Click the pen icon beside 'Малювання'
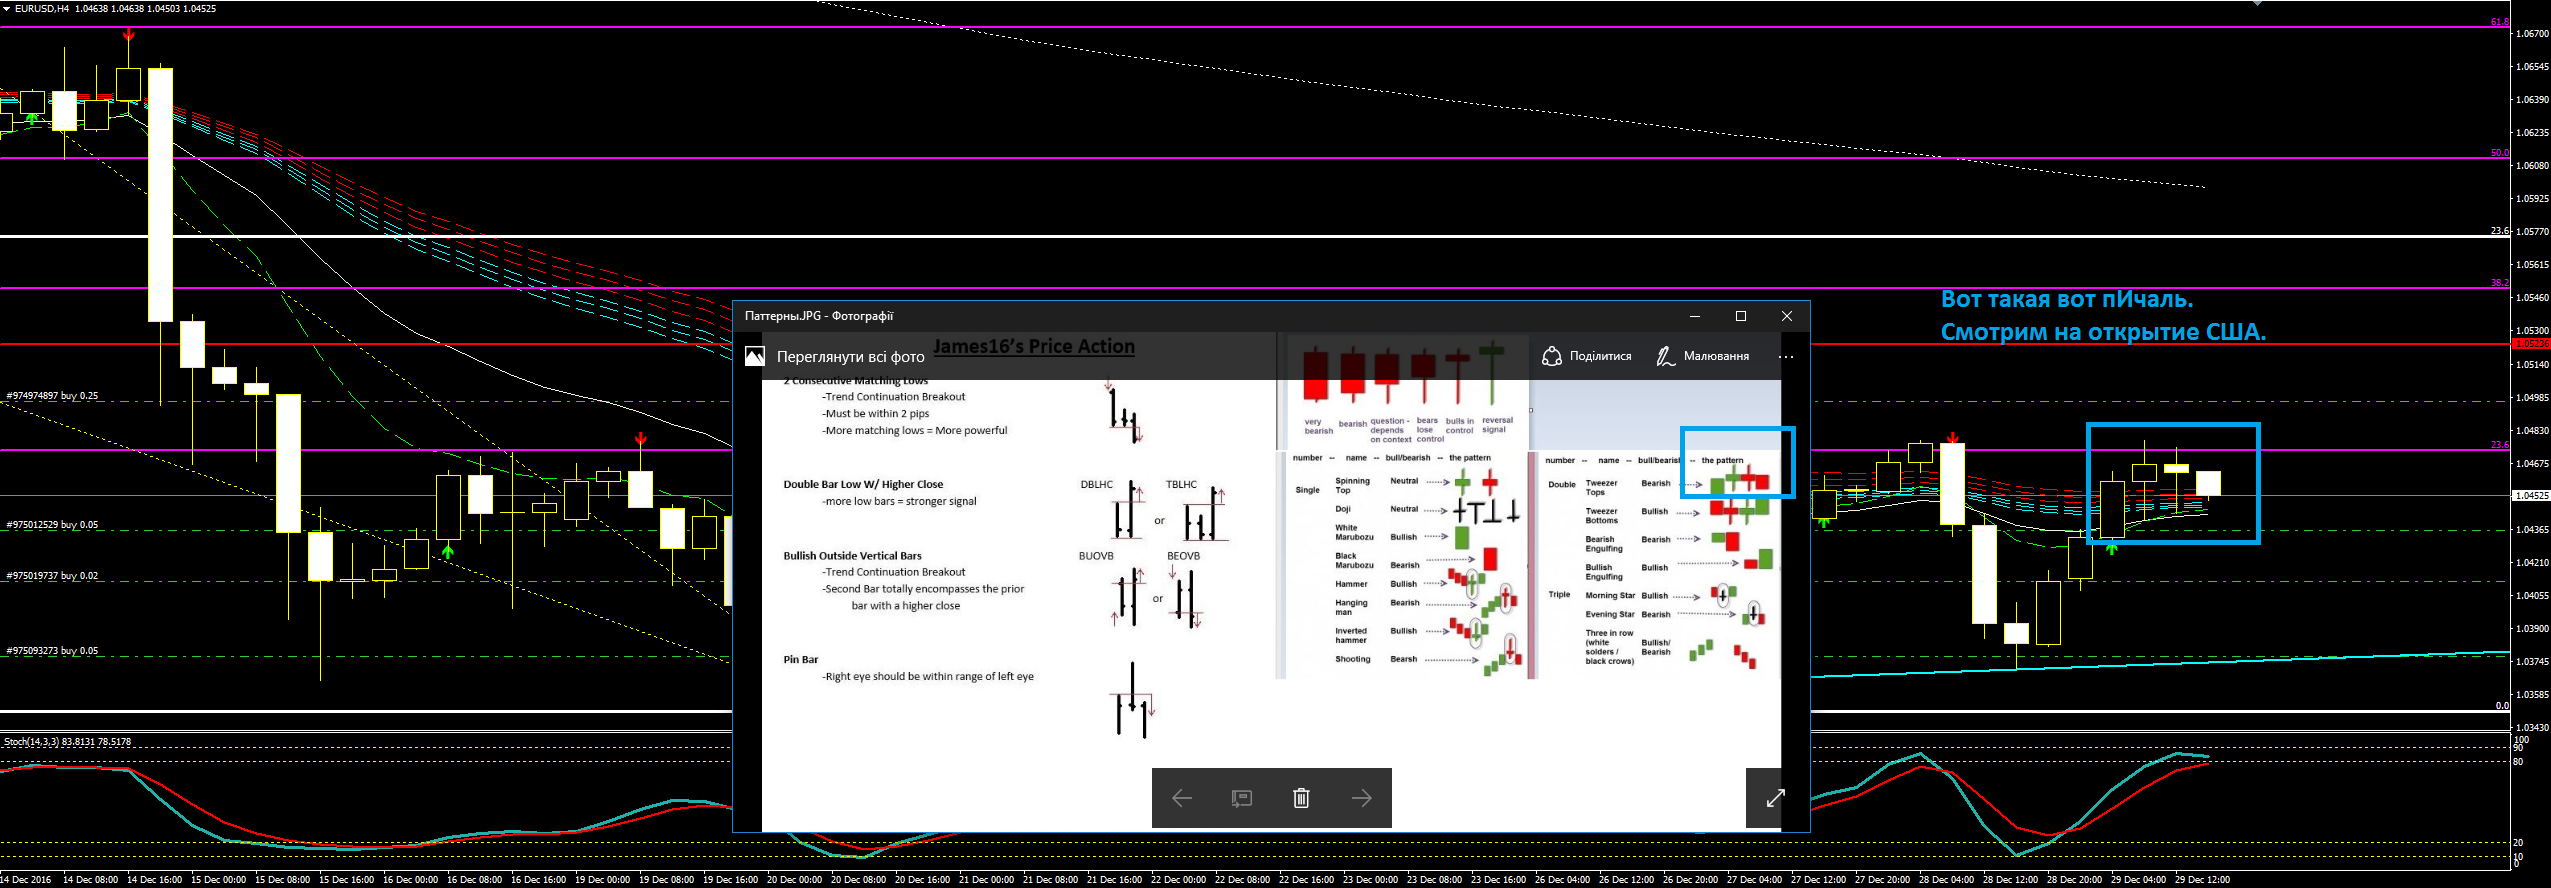This screenshot has width=2551, height=888. pos(1665,356)
